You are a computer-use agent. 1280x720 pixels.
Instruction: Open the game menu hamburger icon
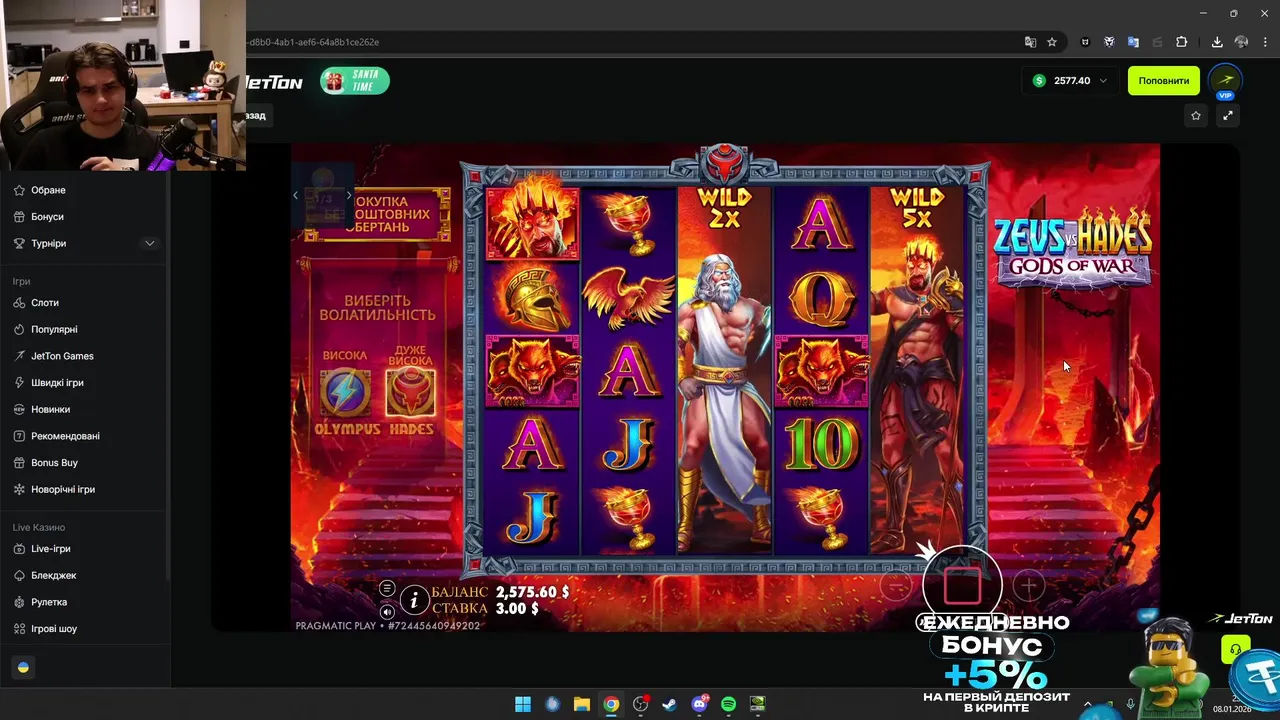pyautogui.click(x=387, y=588)
